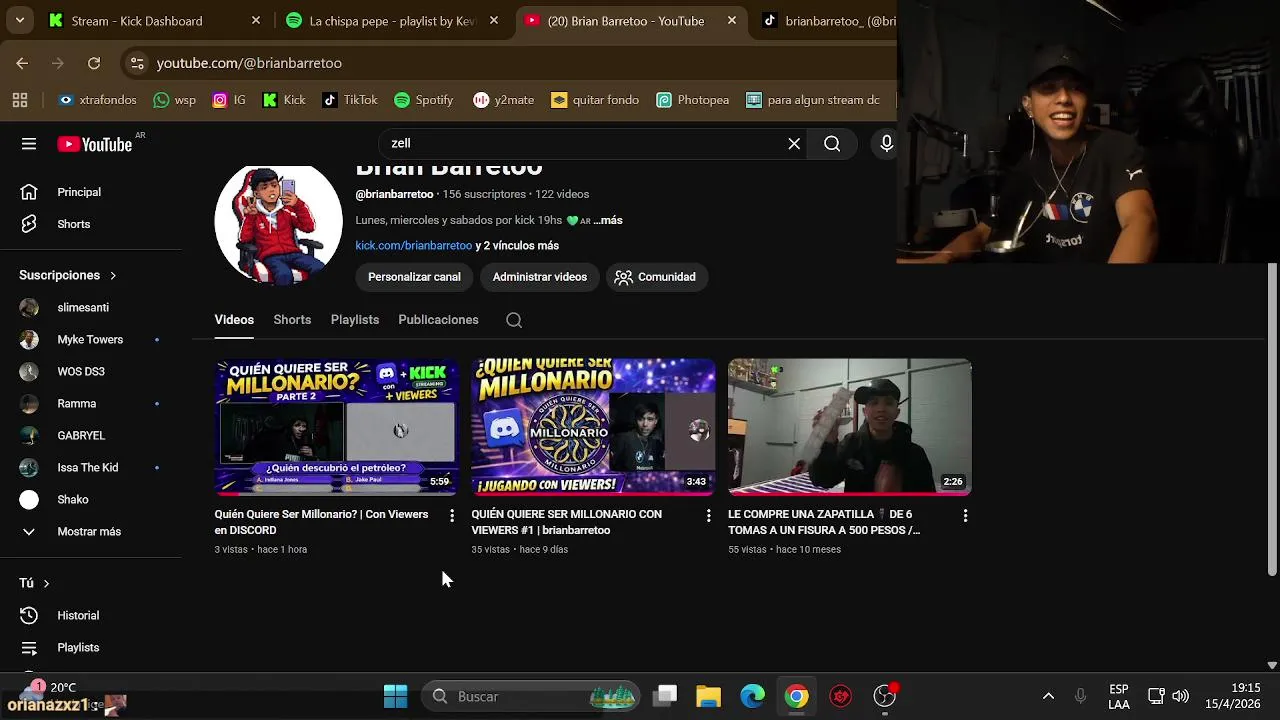Open File Explorer from taskbar

coord(708,696)
